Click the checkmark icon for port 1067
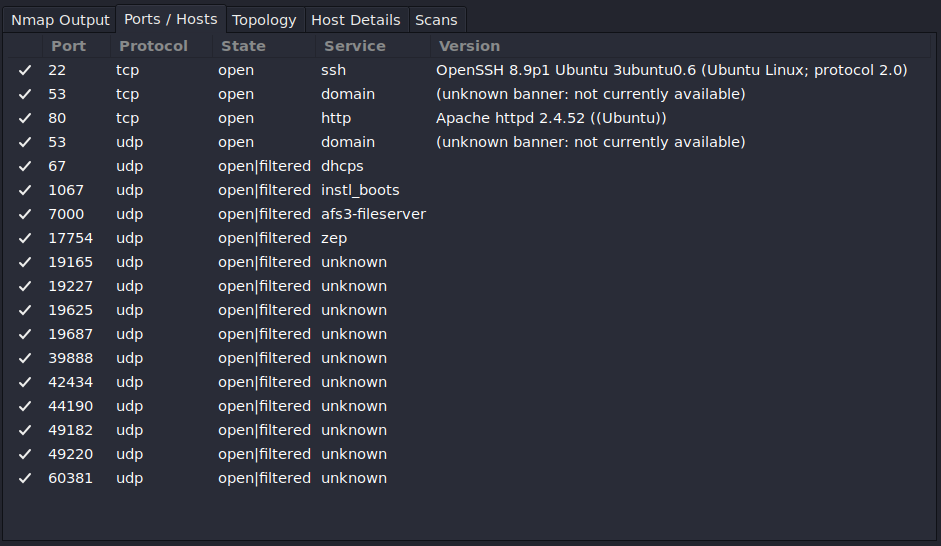The image size is (941, 546). pos(25,190)
